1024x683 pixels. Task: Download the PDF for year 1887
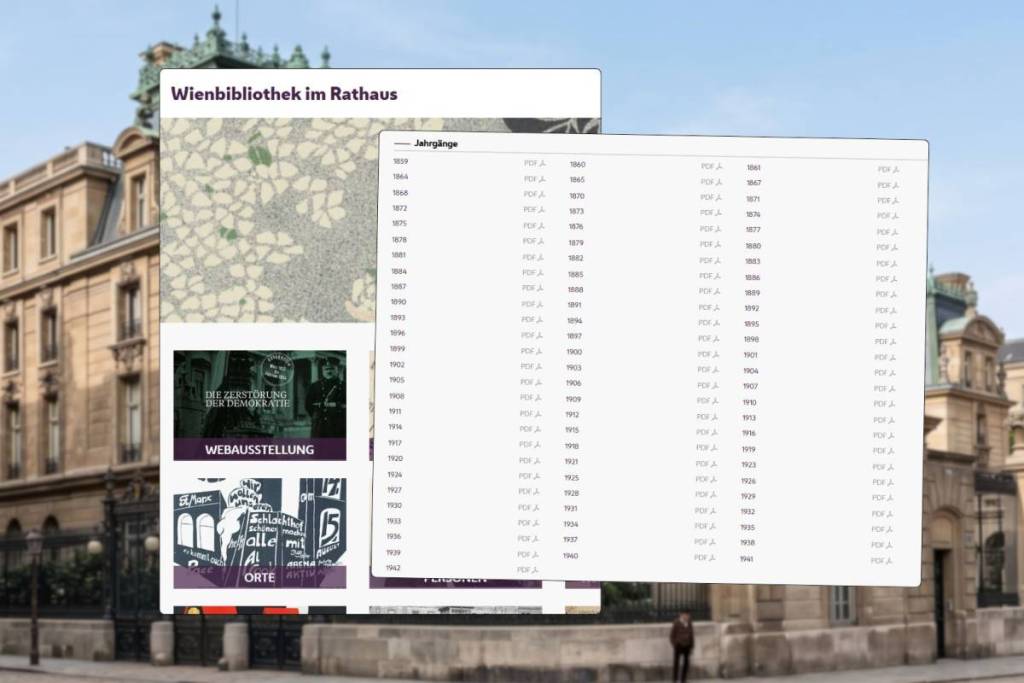point(533,288)
